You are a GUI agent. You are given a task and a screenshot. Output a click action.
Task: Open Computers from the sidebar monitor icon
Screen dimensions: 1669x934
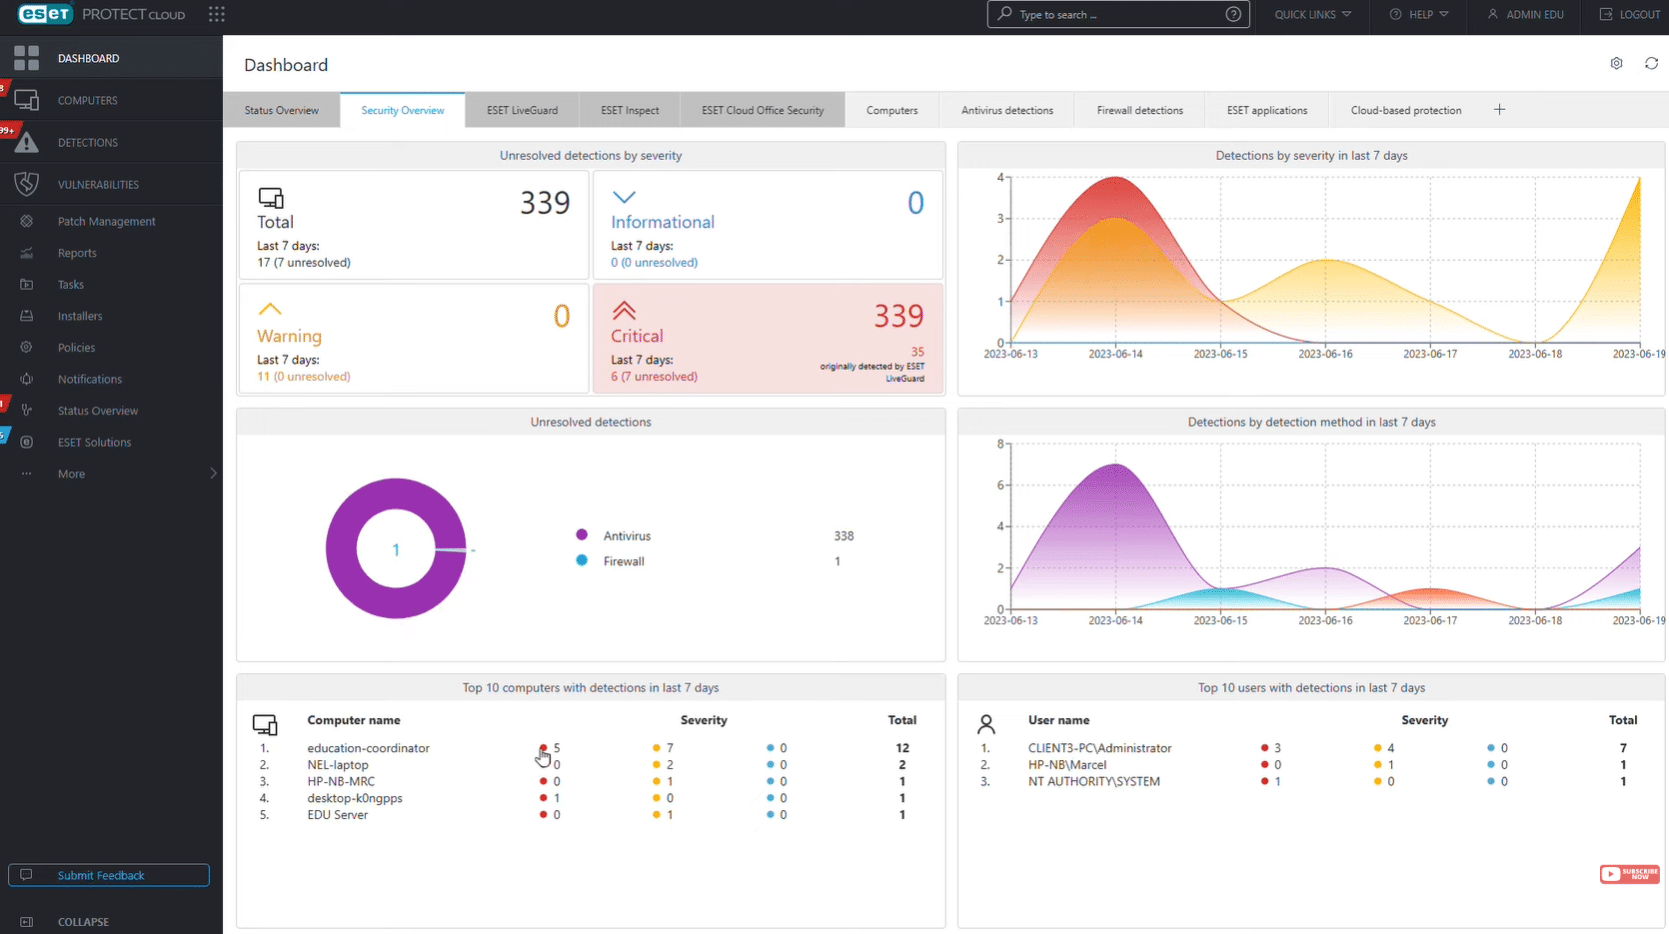click(x=27, y=100)
